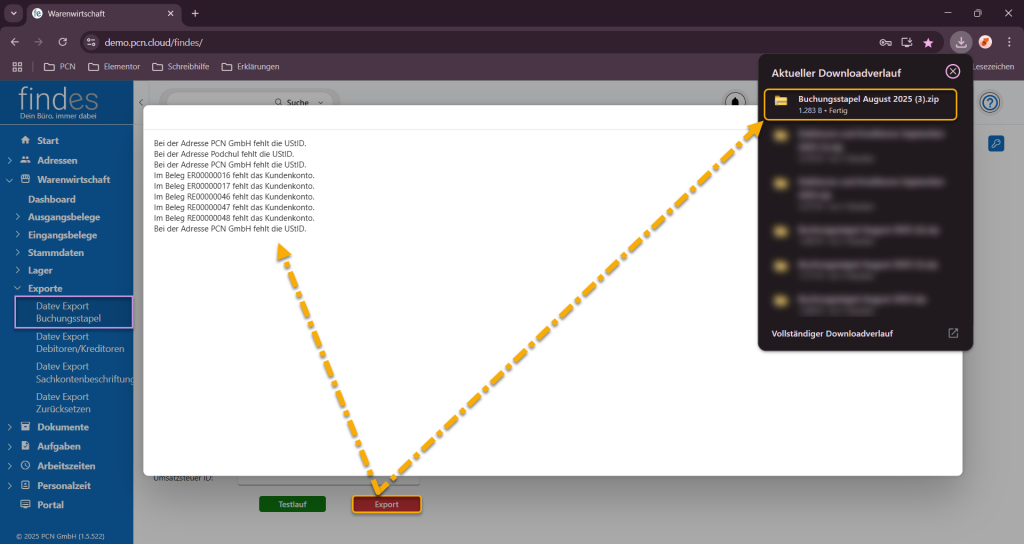Open the help question mark icon
Screen dimensions: 1024x544
(x=990, y=103)
